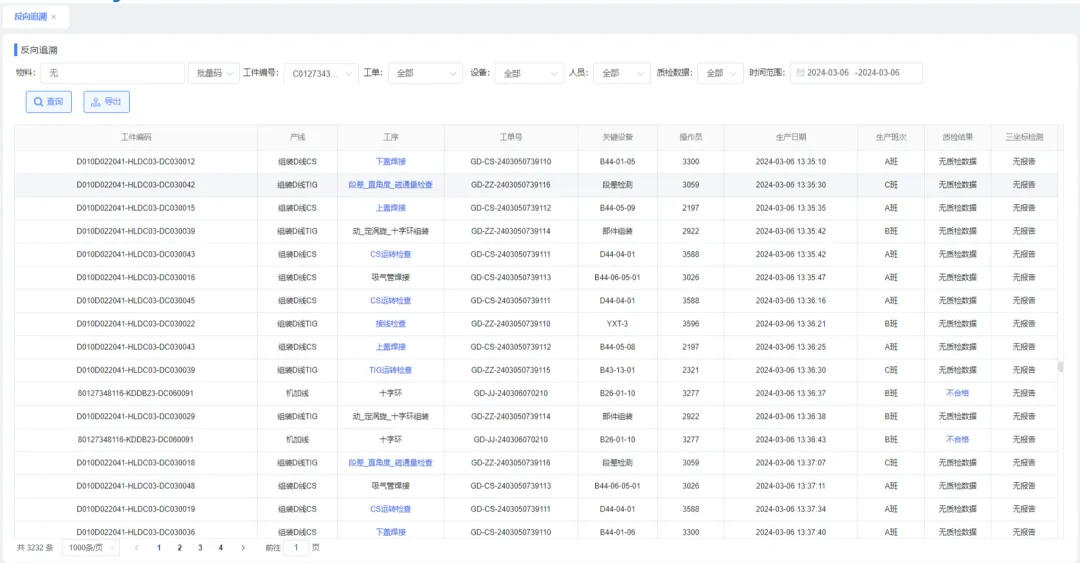Select operator cell 2321

(x=691, y=370)
